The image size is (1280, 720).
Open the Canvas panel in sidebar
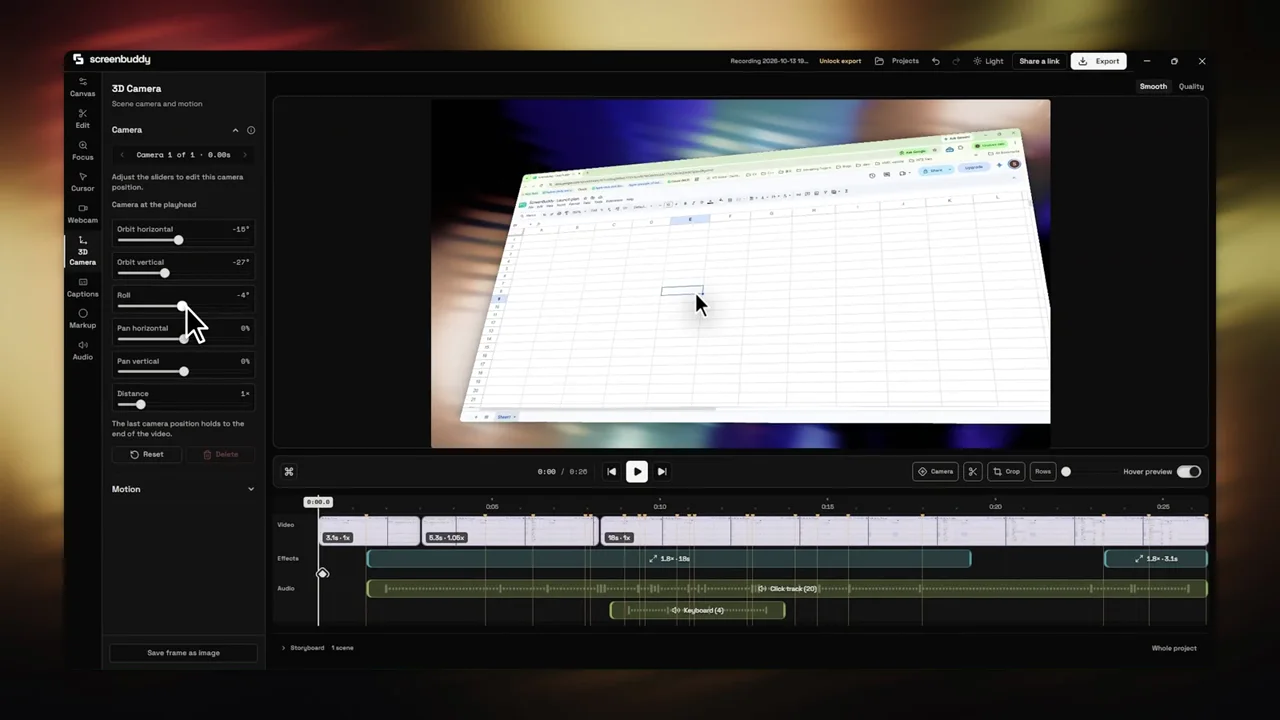pyautogui.click(x=82, y=87)
